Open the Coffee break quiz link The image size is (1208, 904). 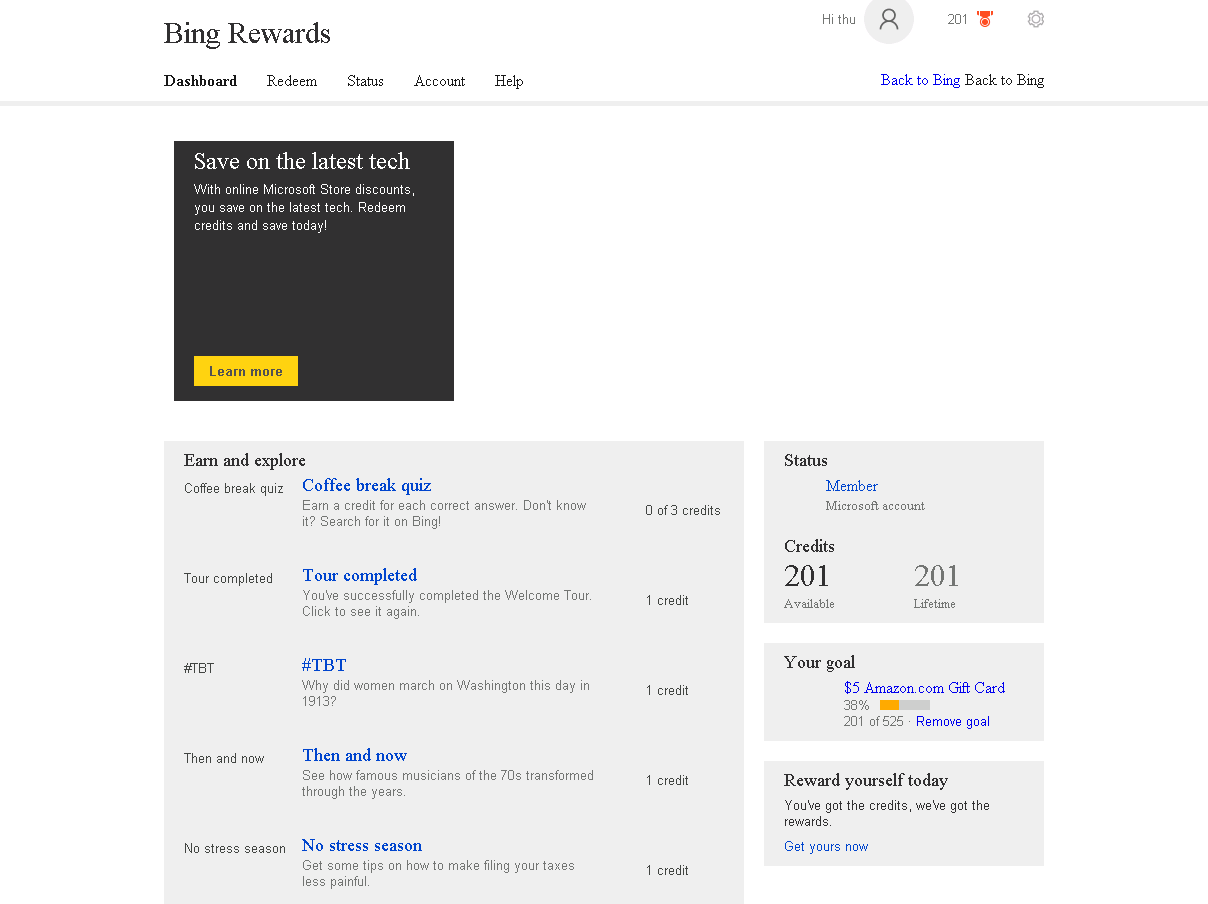(366, 485)
